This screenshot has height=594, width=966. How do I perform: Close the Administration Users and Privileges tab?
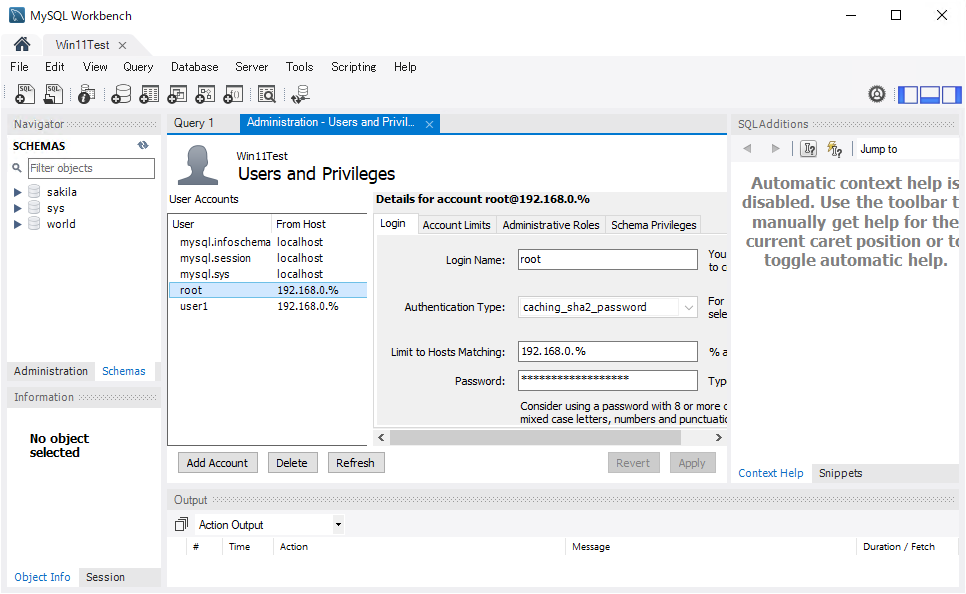[429, 124]
